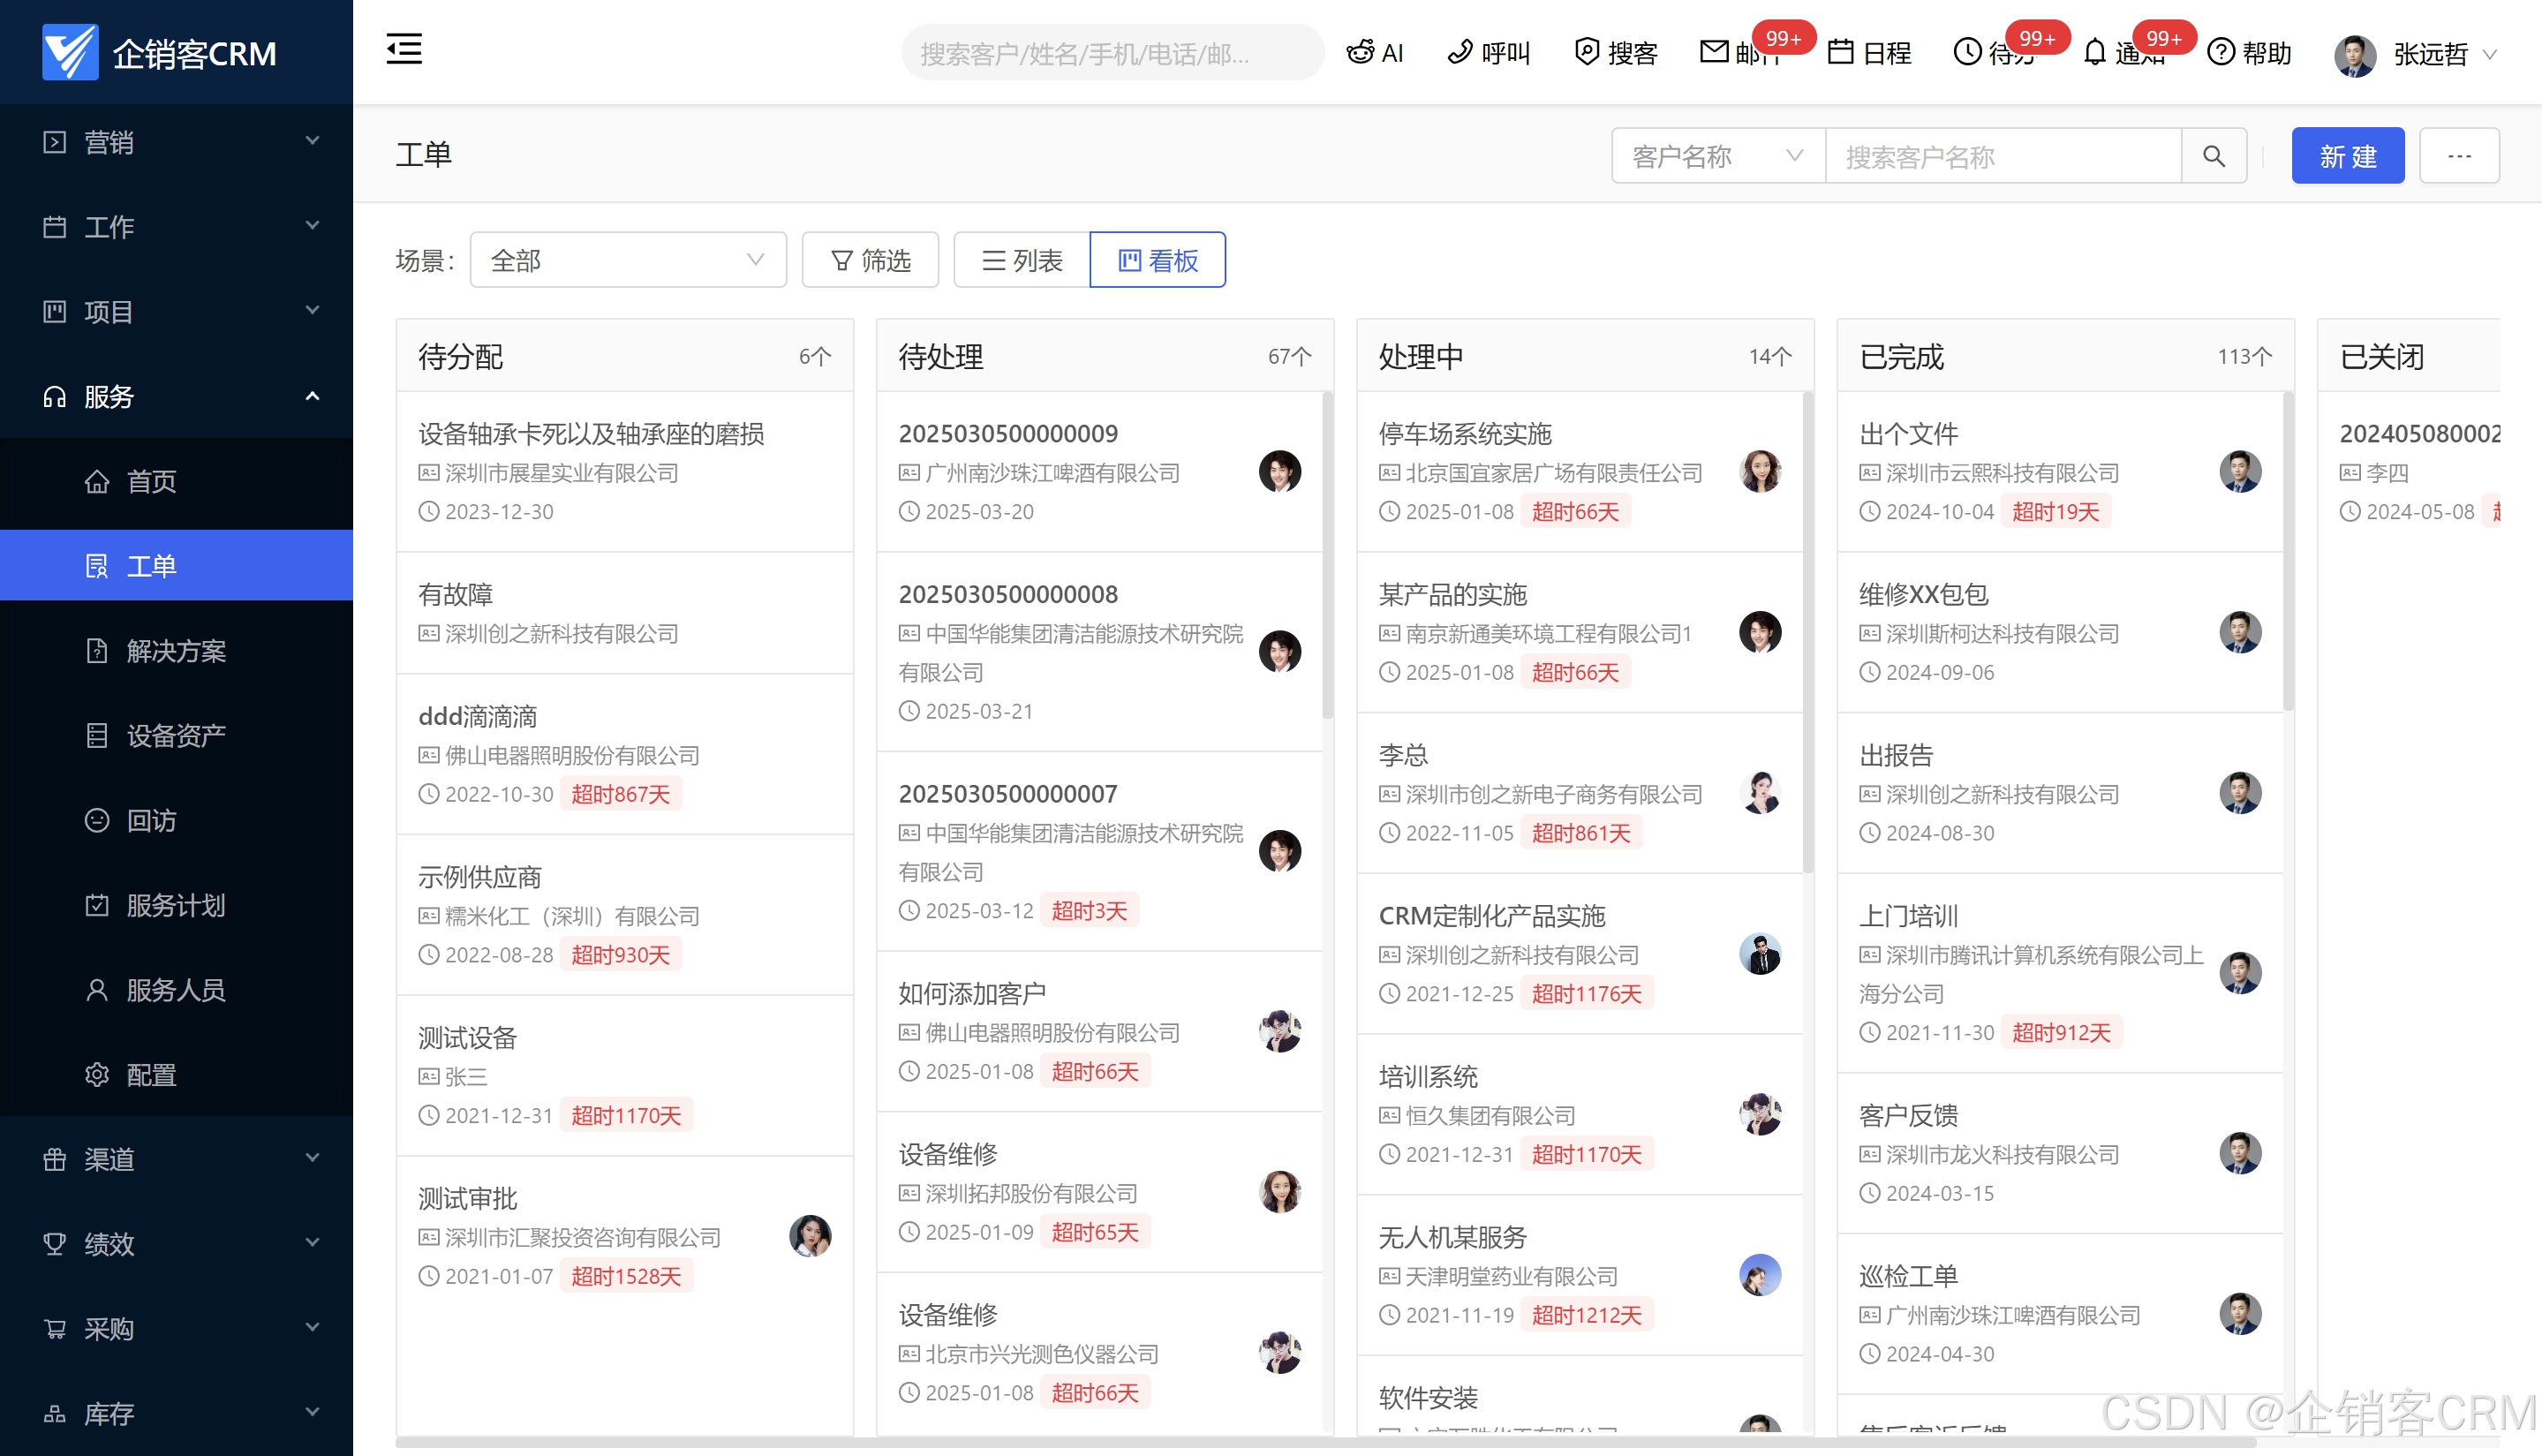Open the mail icon in top bar
The image size is (2542, 1456).
[x=1714, y=51]
